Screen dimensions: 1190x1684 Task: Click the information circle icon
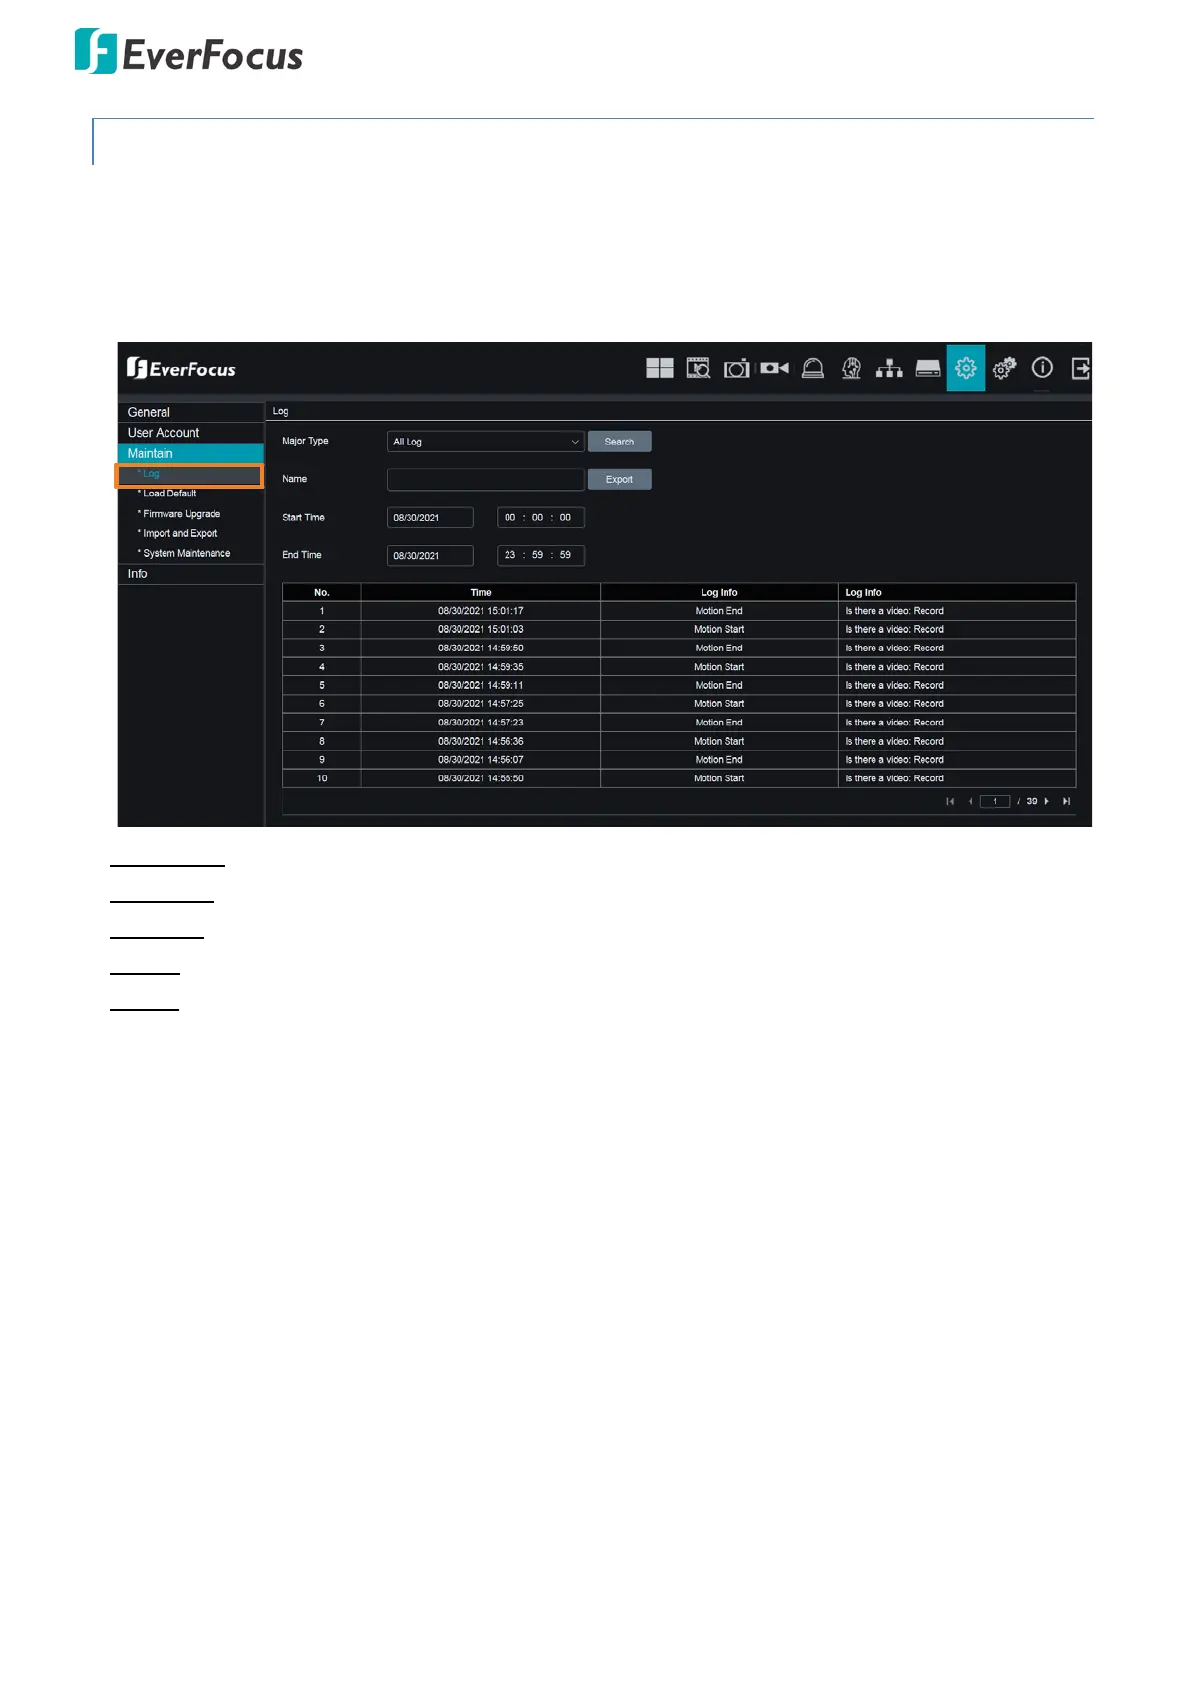pos(1042,368)
